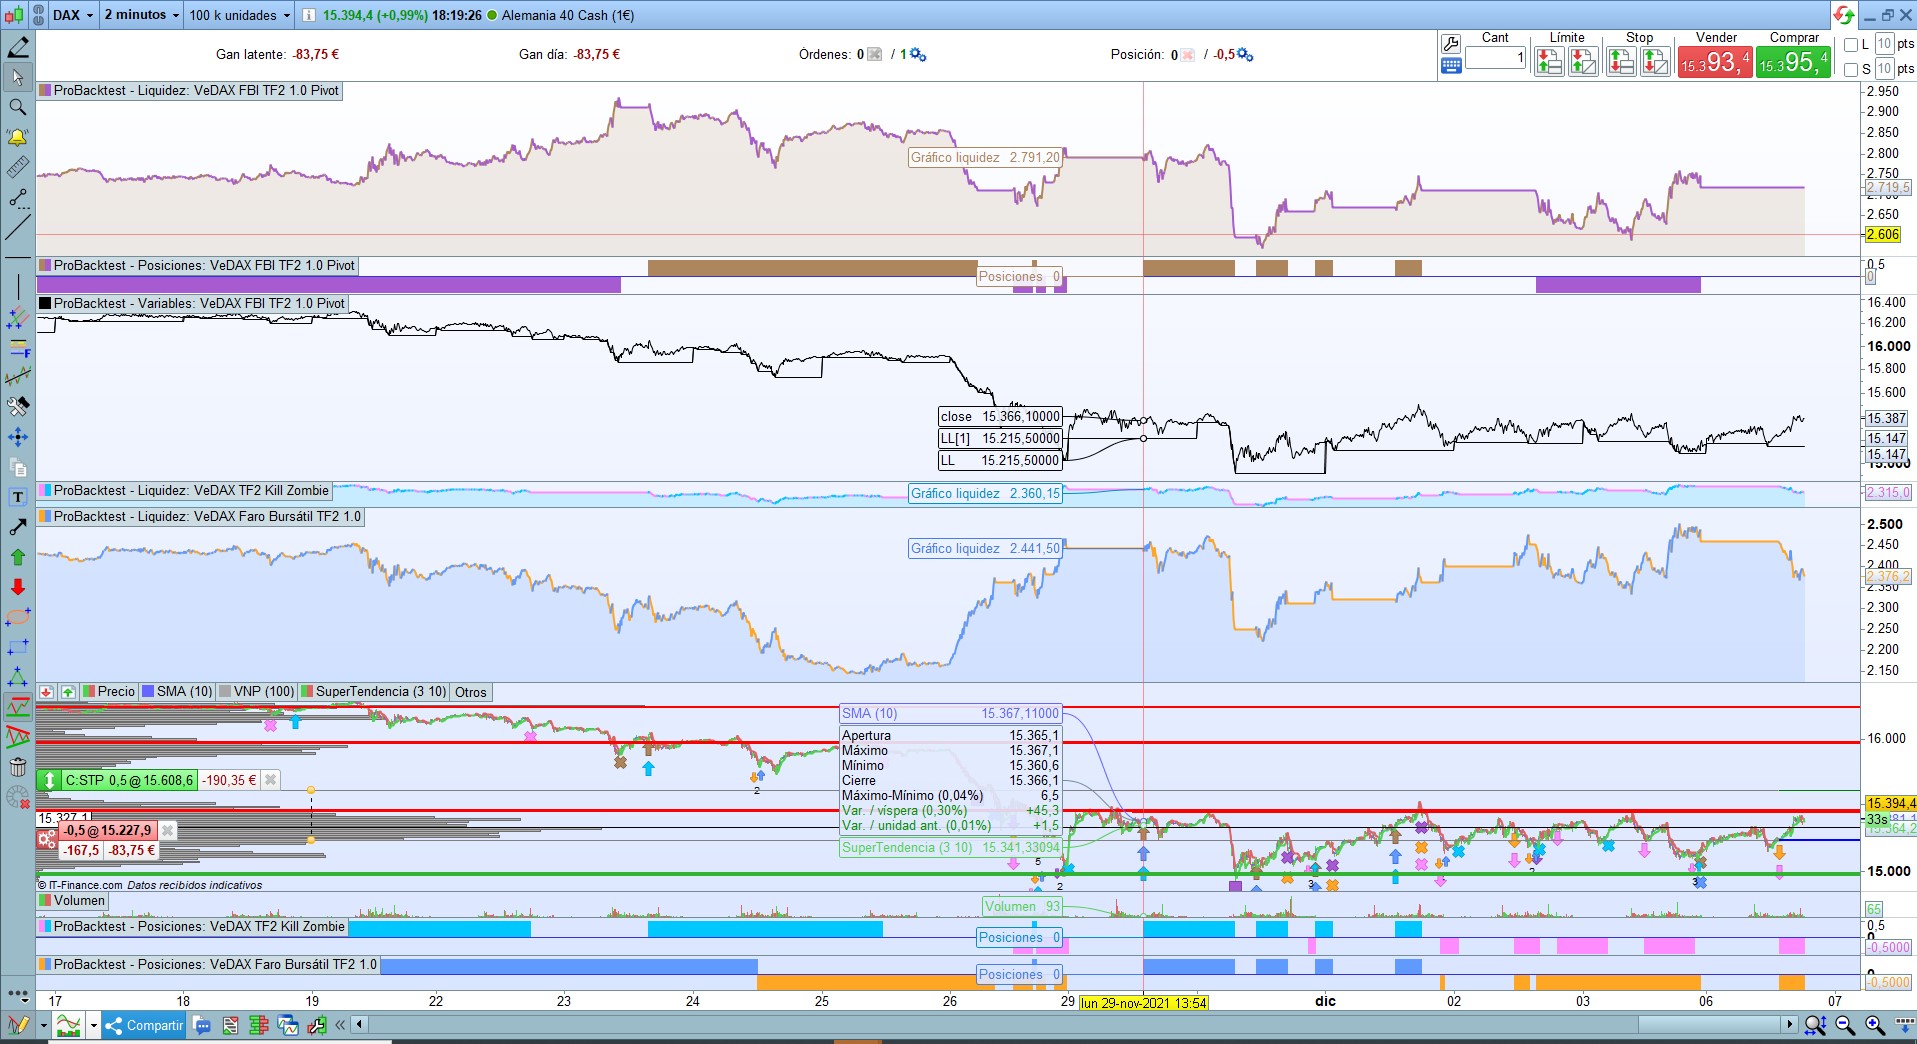Pick the text annotation tool
Screen dimensions: 1917x1044
point(18,497)
